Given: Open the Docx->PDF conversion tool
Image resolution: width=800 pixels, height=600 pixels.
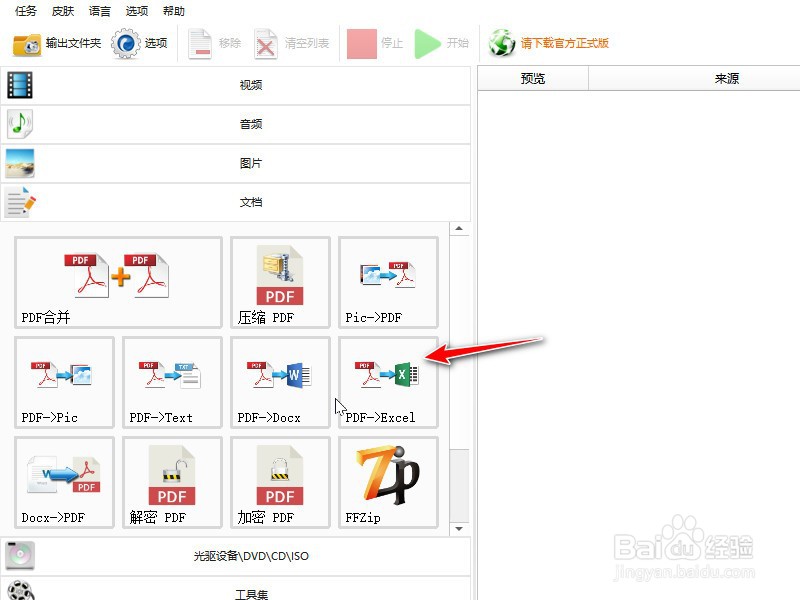Looking at the screenshot, I should click(x=64, y=482).
